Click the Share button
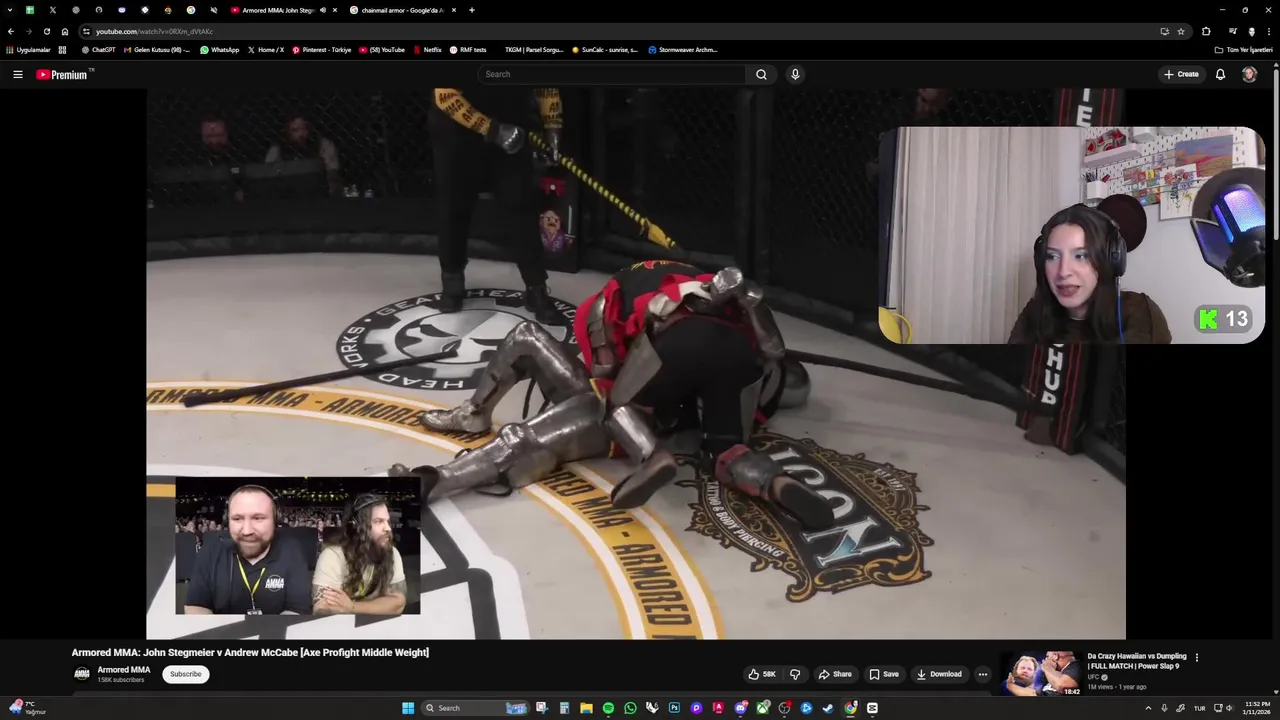 [835, 674]
